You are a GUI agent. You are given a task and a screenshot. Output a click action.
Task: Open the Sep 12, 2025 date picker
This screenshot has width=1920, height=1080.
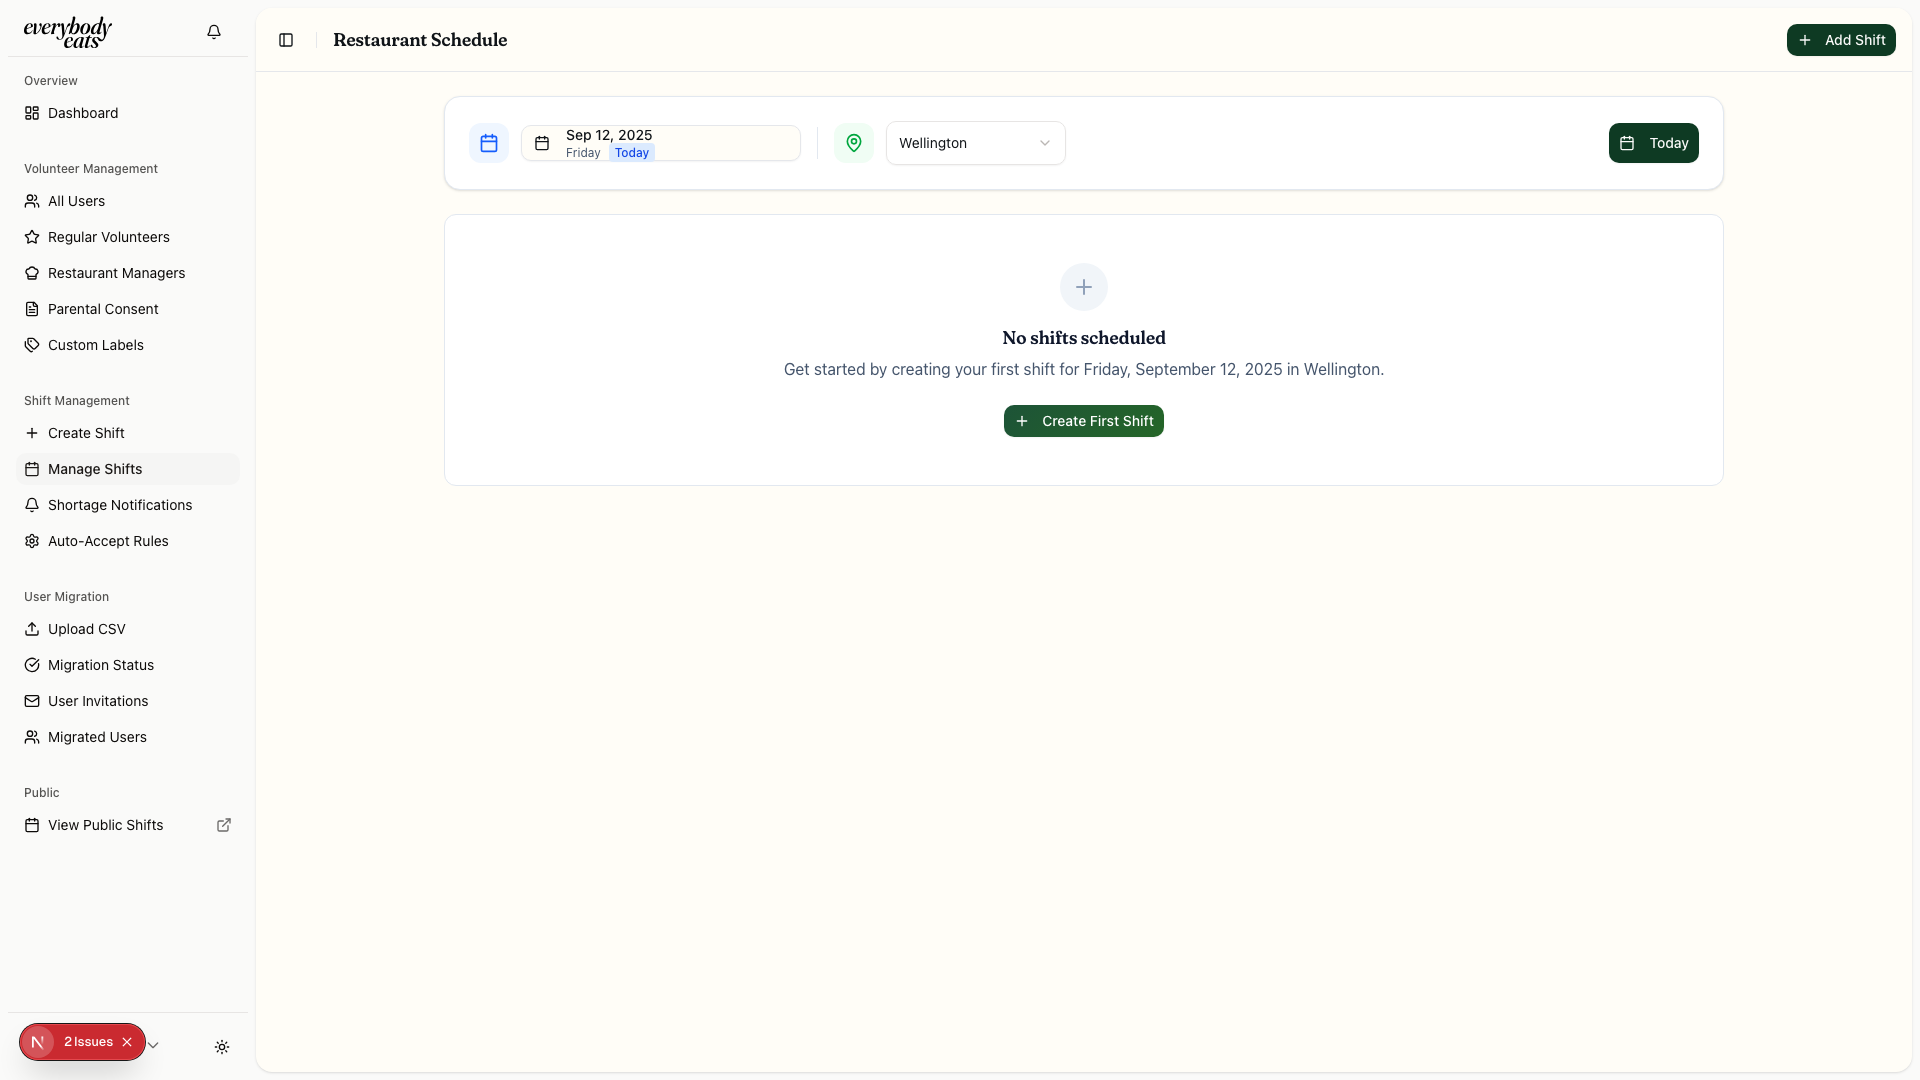(660, 143)
